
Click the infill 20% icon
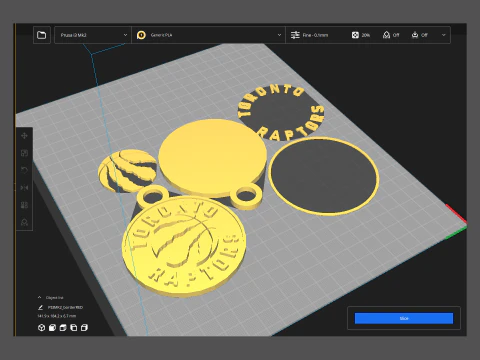pos(355,35)
